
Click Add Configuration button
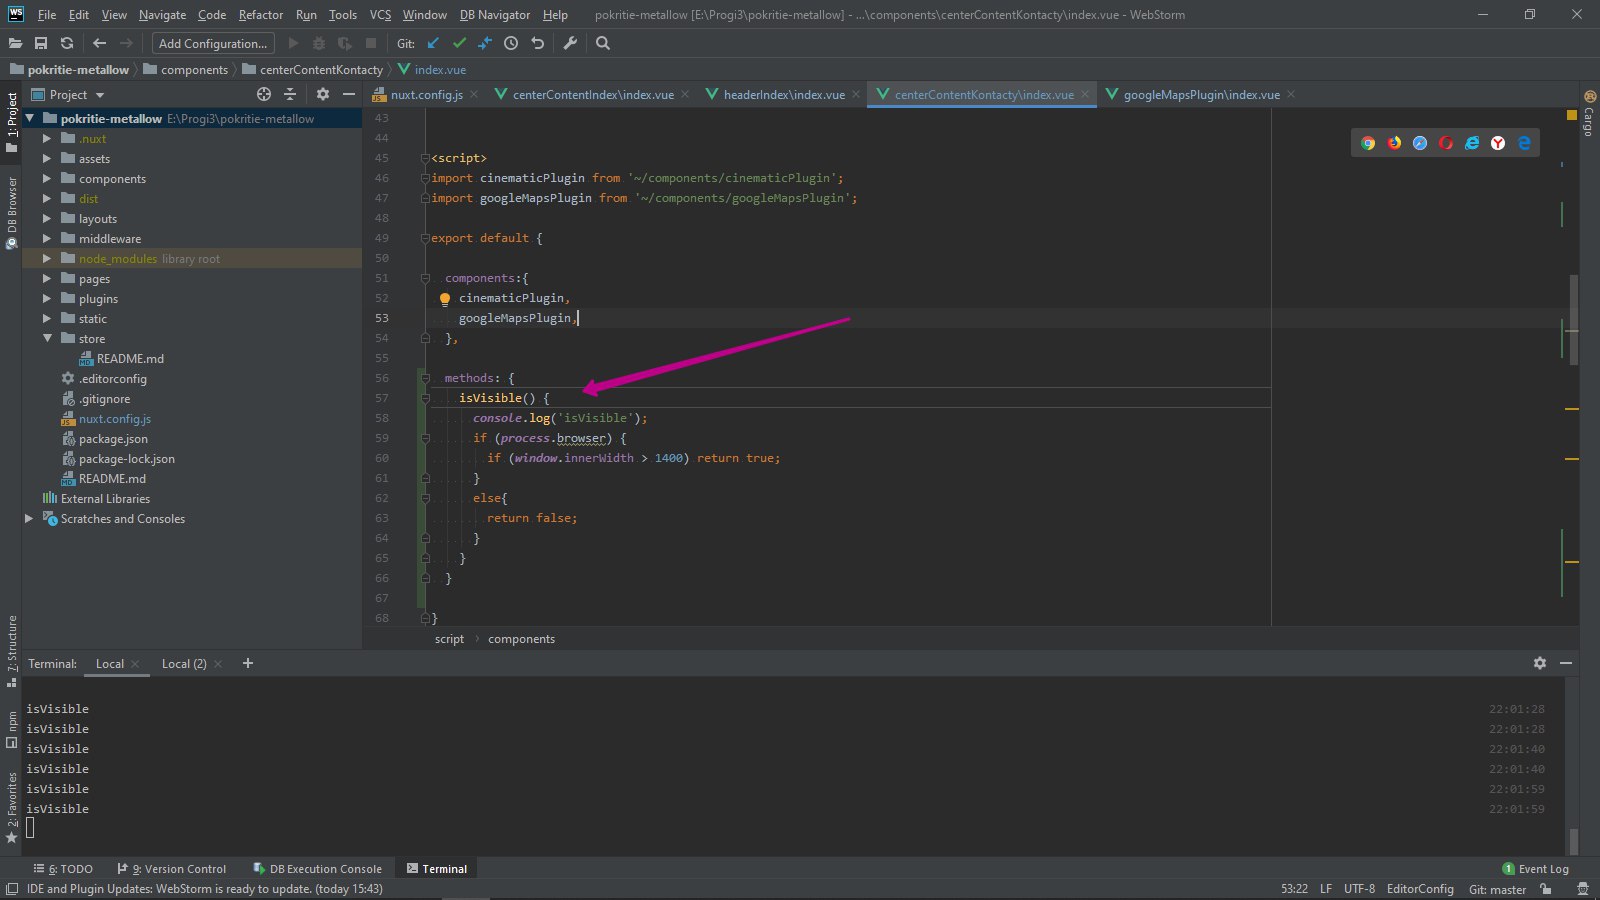point(213,43)
